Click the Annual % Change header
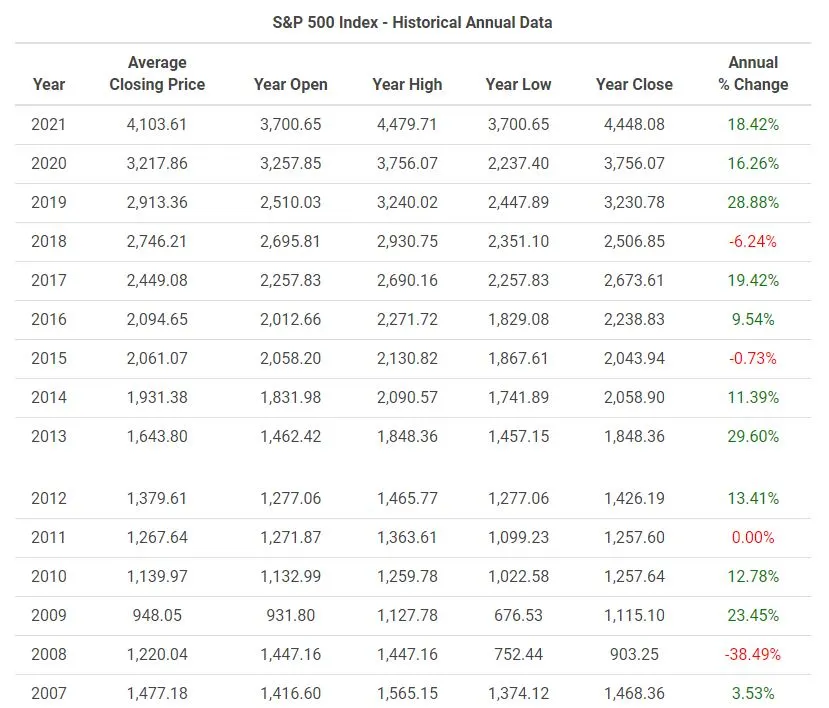This screenshot has height=708, width=829. pyautogui.click(x=753, y=73)
